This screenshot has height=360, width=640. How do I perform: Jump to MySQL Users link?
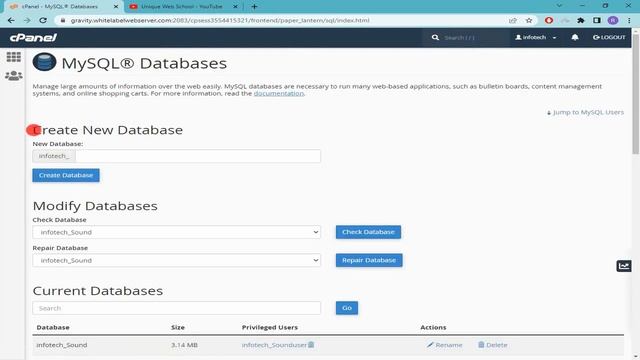click(585, 112)
